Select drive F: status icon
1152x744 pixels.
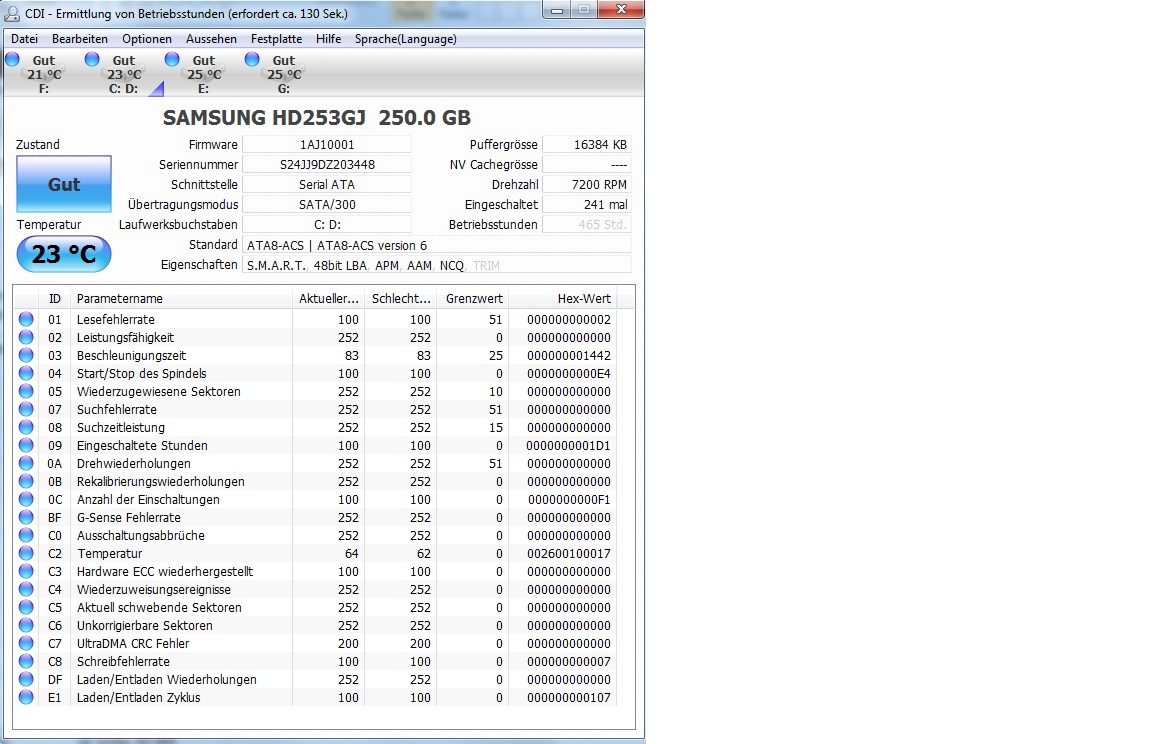(x=12, y=59)
